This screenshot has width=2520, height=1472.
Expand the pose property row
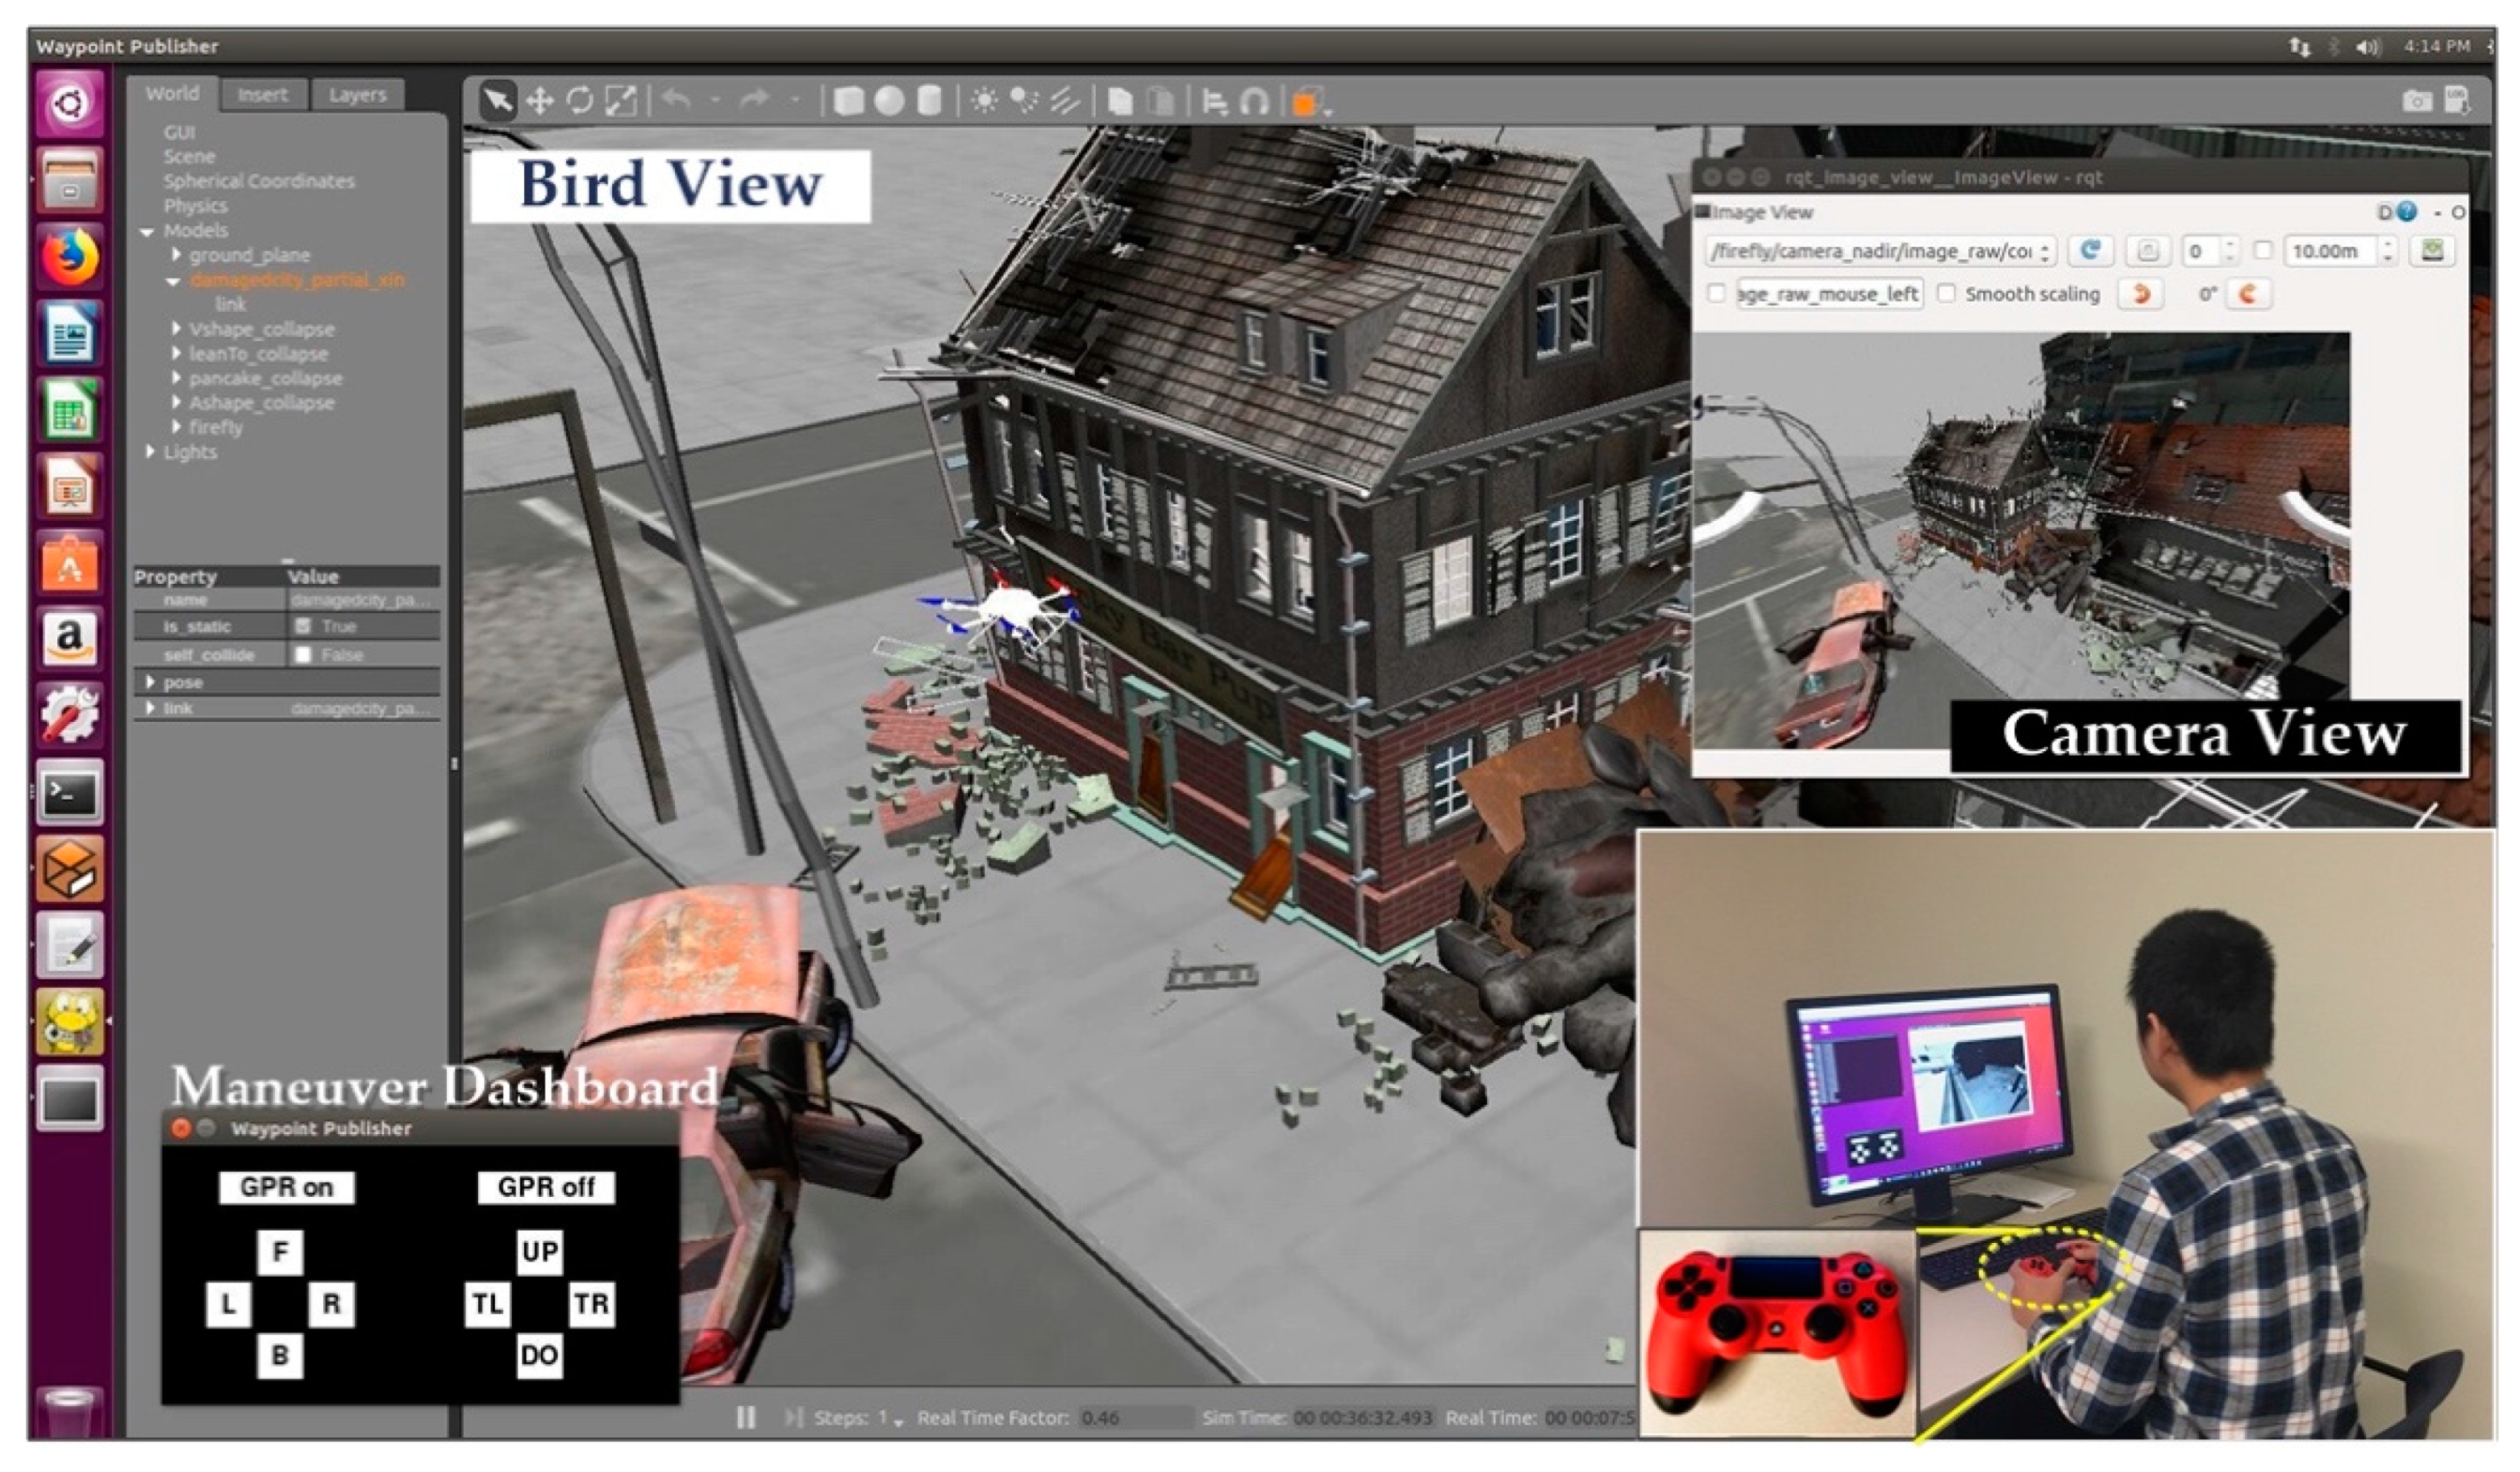click(x=150, y=682)
